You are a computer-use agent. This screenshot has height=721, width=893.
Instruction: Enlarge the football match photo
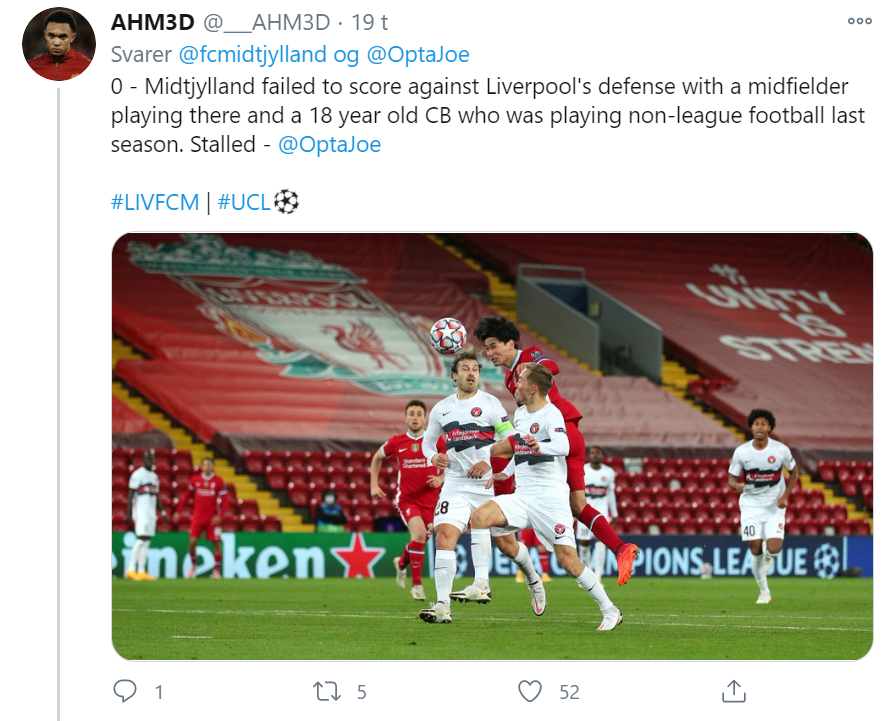[x=492, y=446]
